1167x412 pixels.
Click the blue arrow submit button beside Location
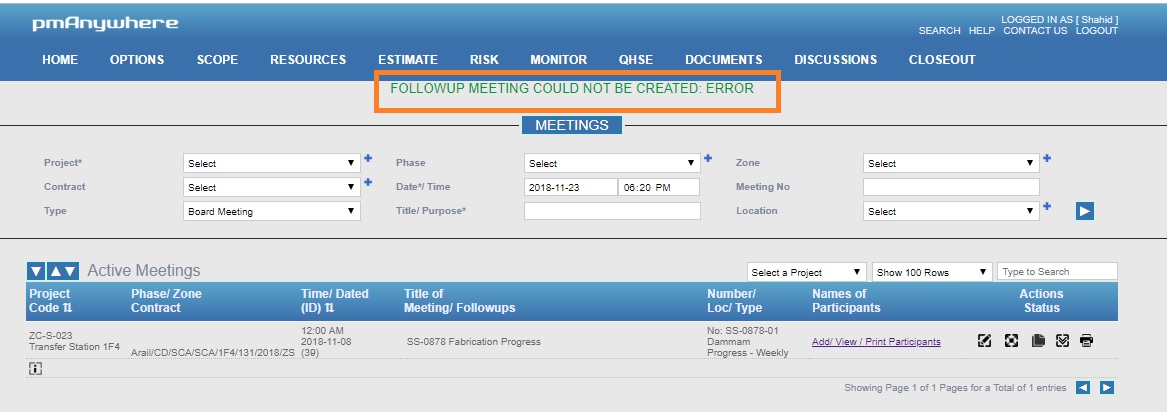1085,211
